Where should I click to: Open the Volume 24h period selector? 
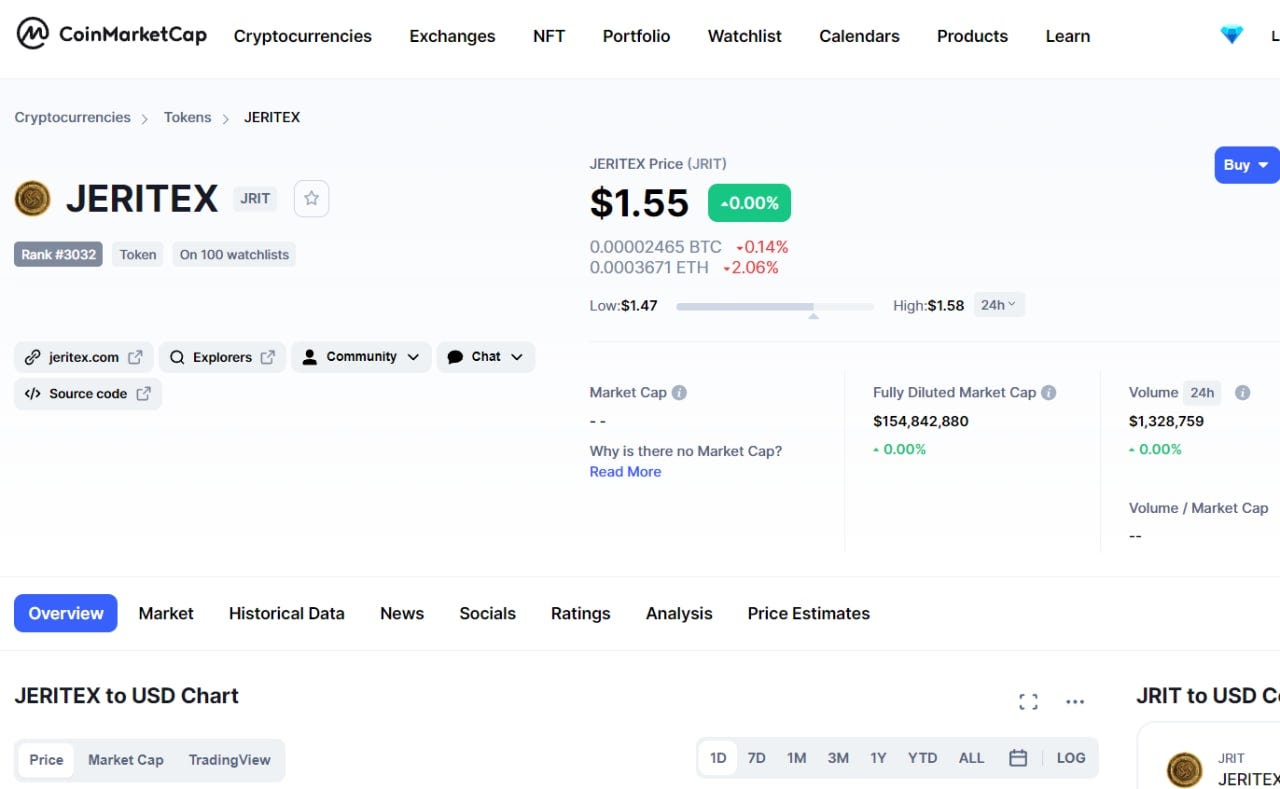[x=1202, y=392]
